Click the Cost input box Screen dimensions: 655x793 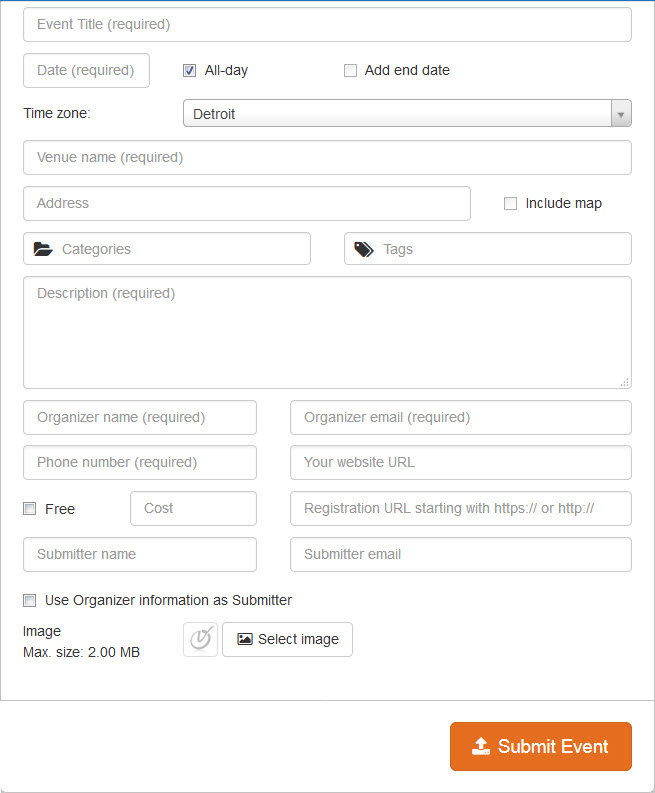(193, 508)
